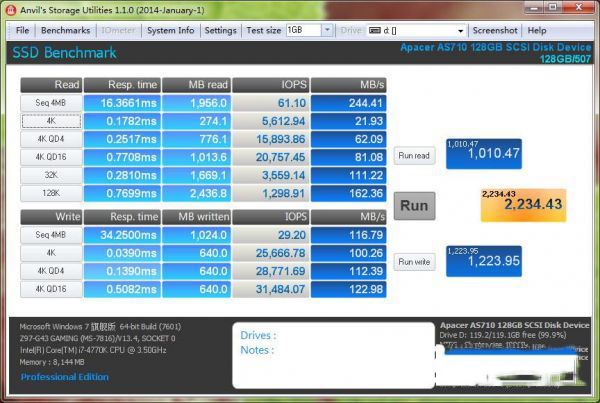This screenshot has width=600, height=403.
Task: Click the 1,669.1 MB read cell
Action: click(x=196, y=175)
